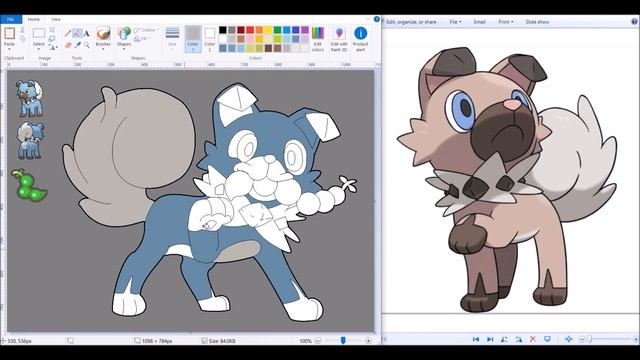This screenshot has height=360, width=640.
Task: Click zoom out minus in Paint status bar
Action: [x=318, y=340]
